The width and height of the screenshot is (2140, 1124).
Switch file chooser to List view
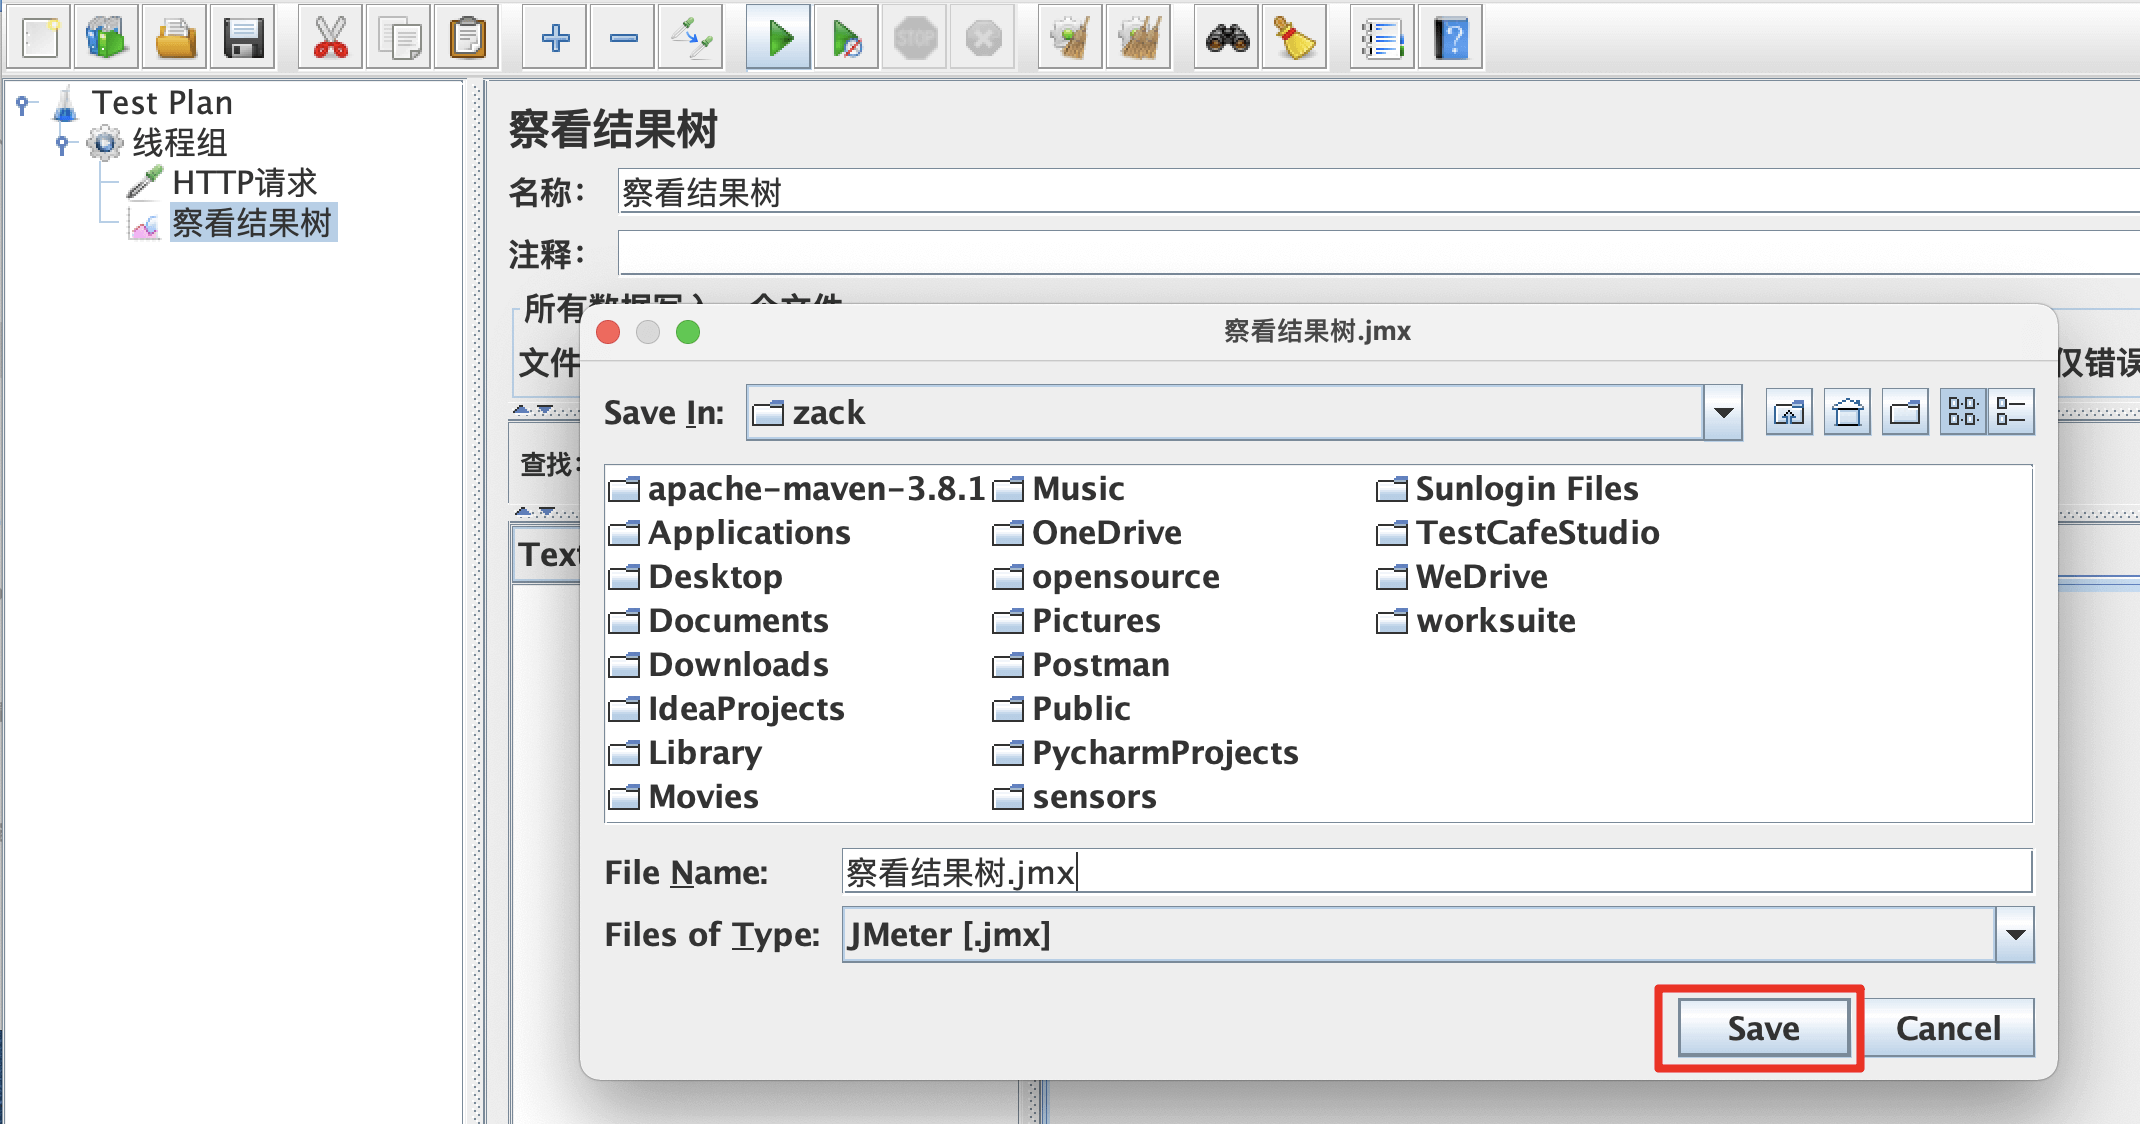coord(1963,412)
